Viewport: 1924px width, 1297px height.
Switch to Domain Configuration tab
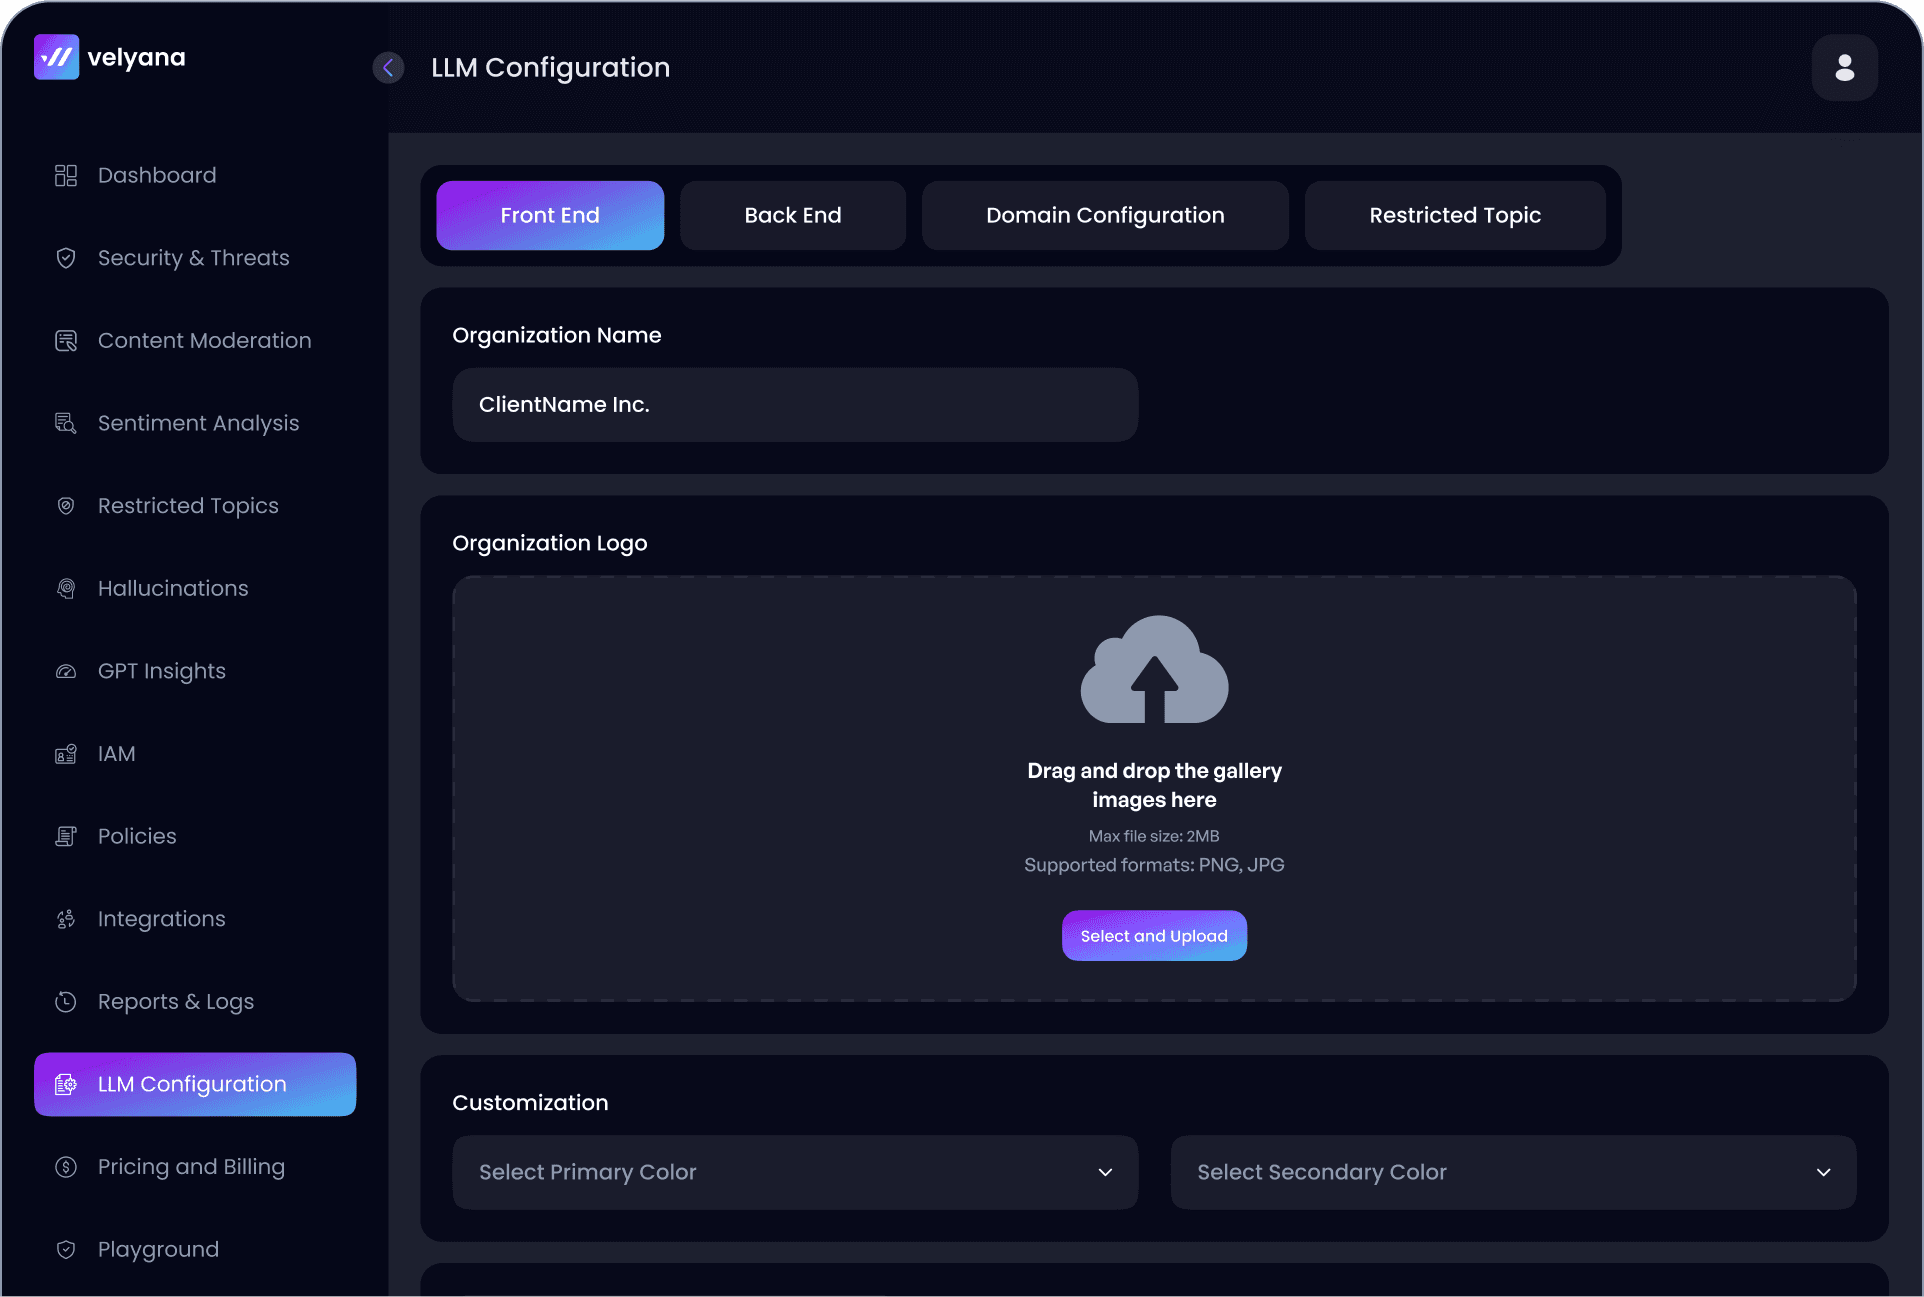[1105, 215]
